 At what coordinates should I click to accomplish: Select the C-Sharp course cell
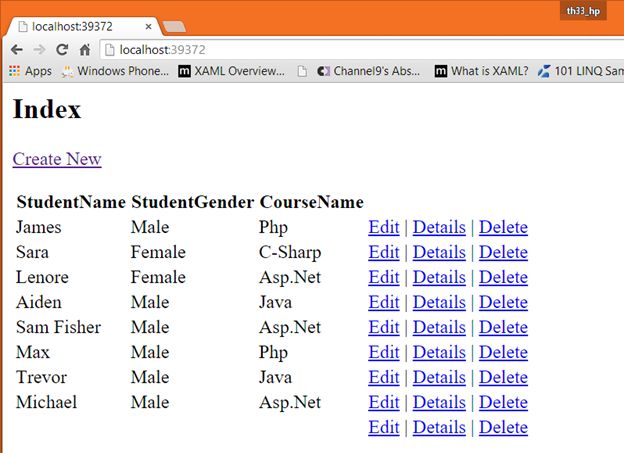pyautogui.click(x=290, y=252)
